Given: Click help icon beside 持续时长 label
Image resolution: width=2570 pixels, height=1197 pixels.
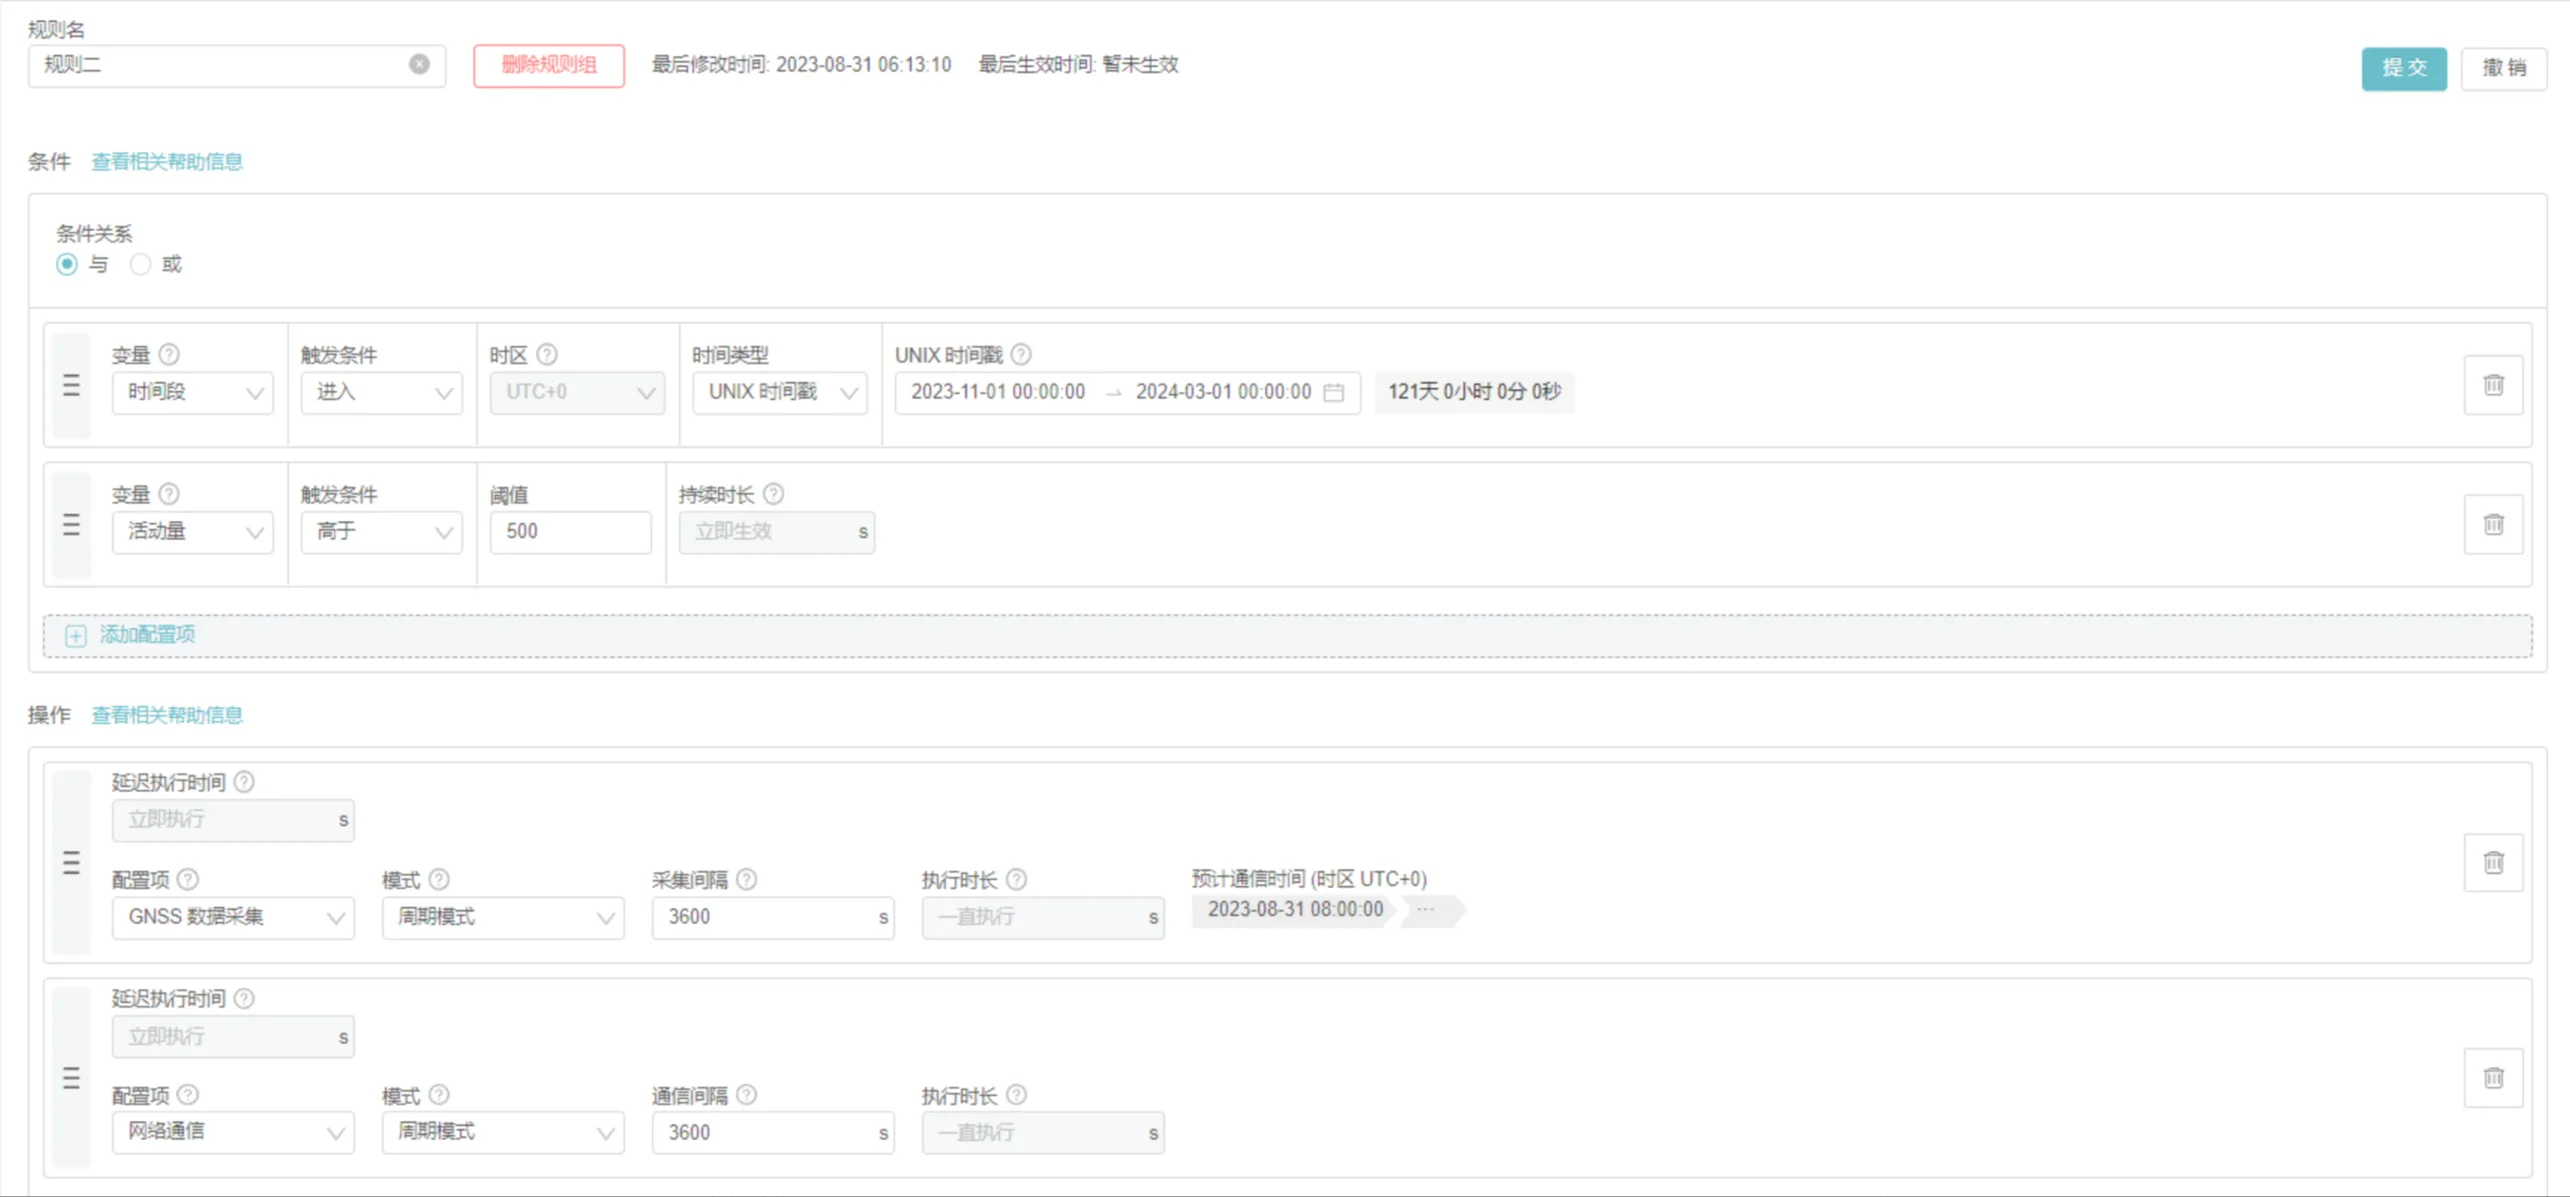Looking at the screenshot, I should (774, 494).
